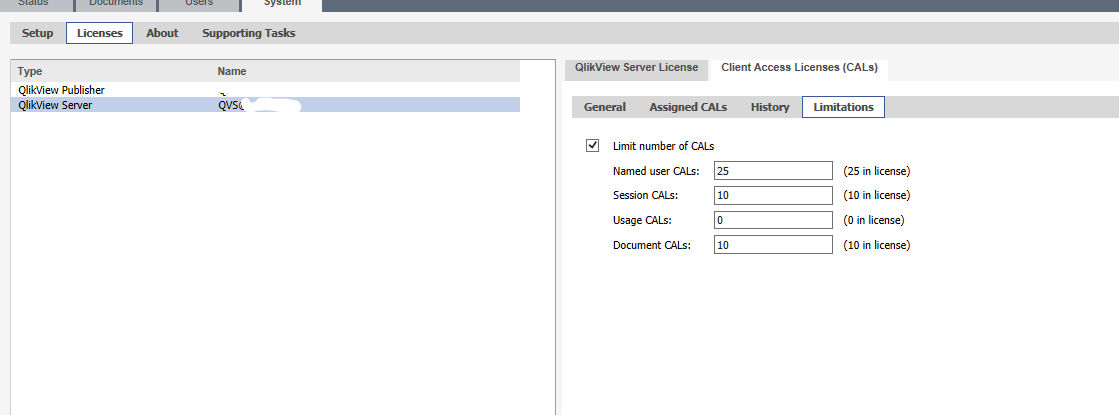The image size is (1119, 415).
Task: Open the About sub-tab
Action: point(163,34)
